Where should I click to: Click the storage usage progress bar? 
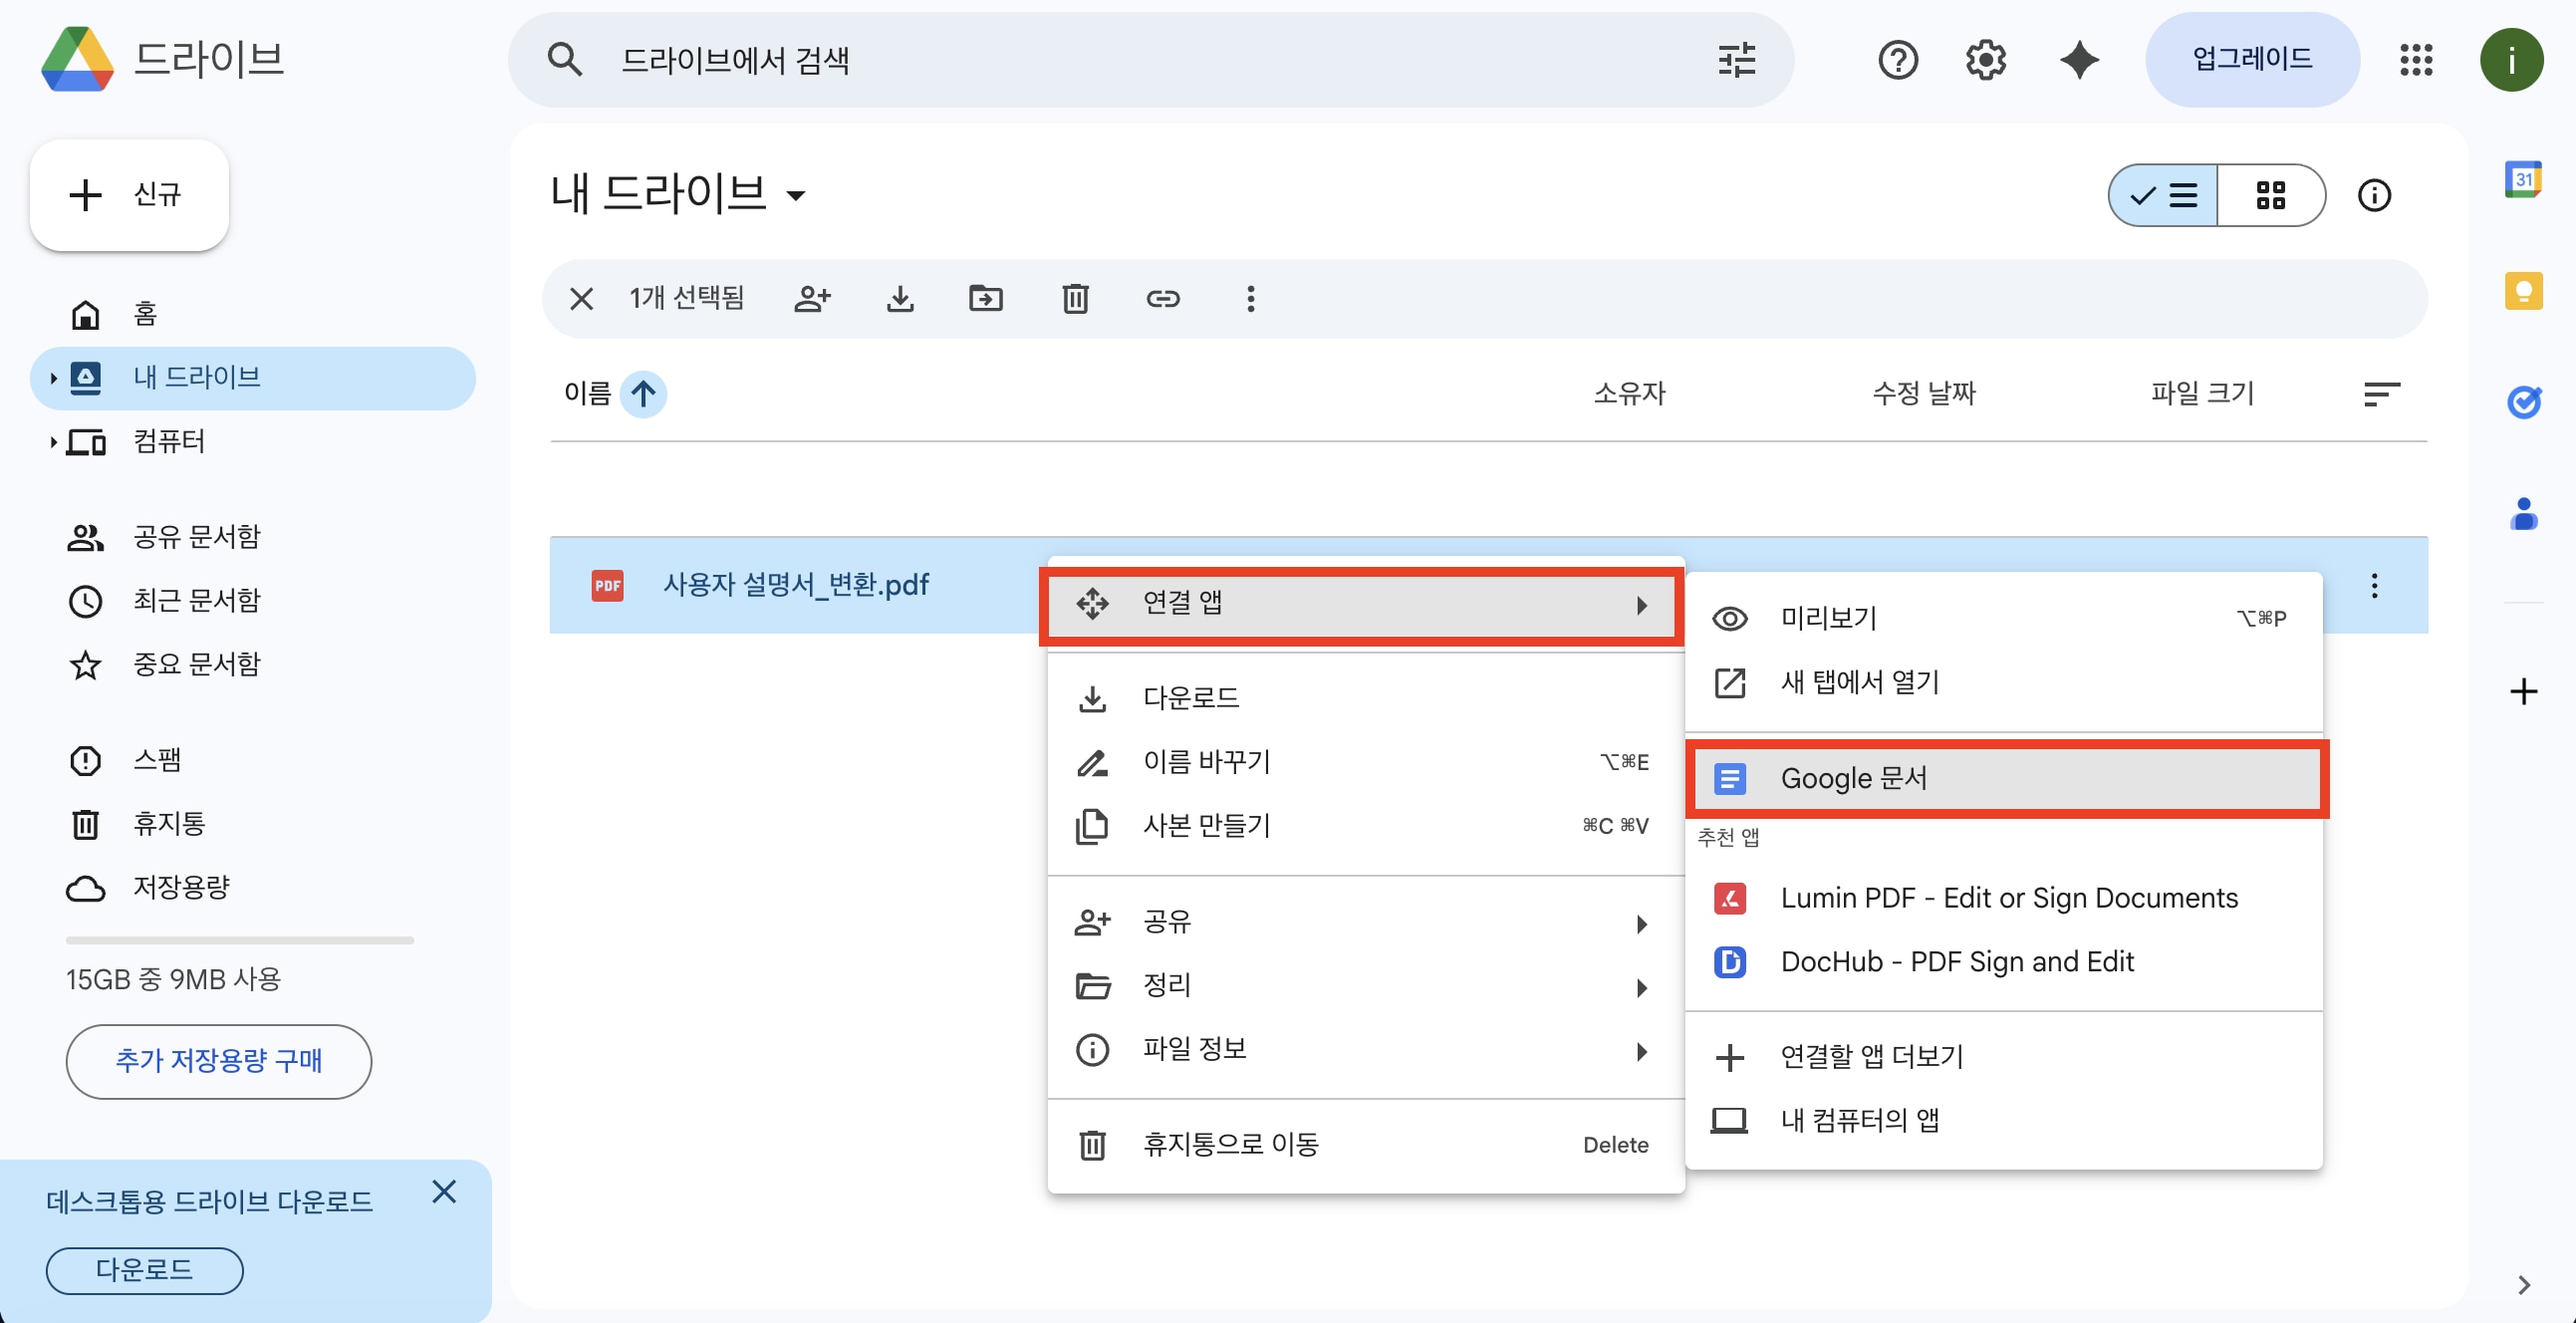(239, 940)
